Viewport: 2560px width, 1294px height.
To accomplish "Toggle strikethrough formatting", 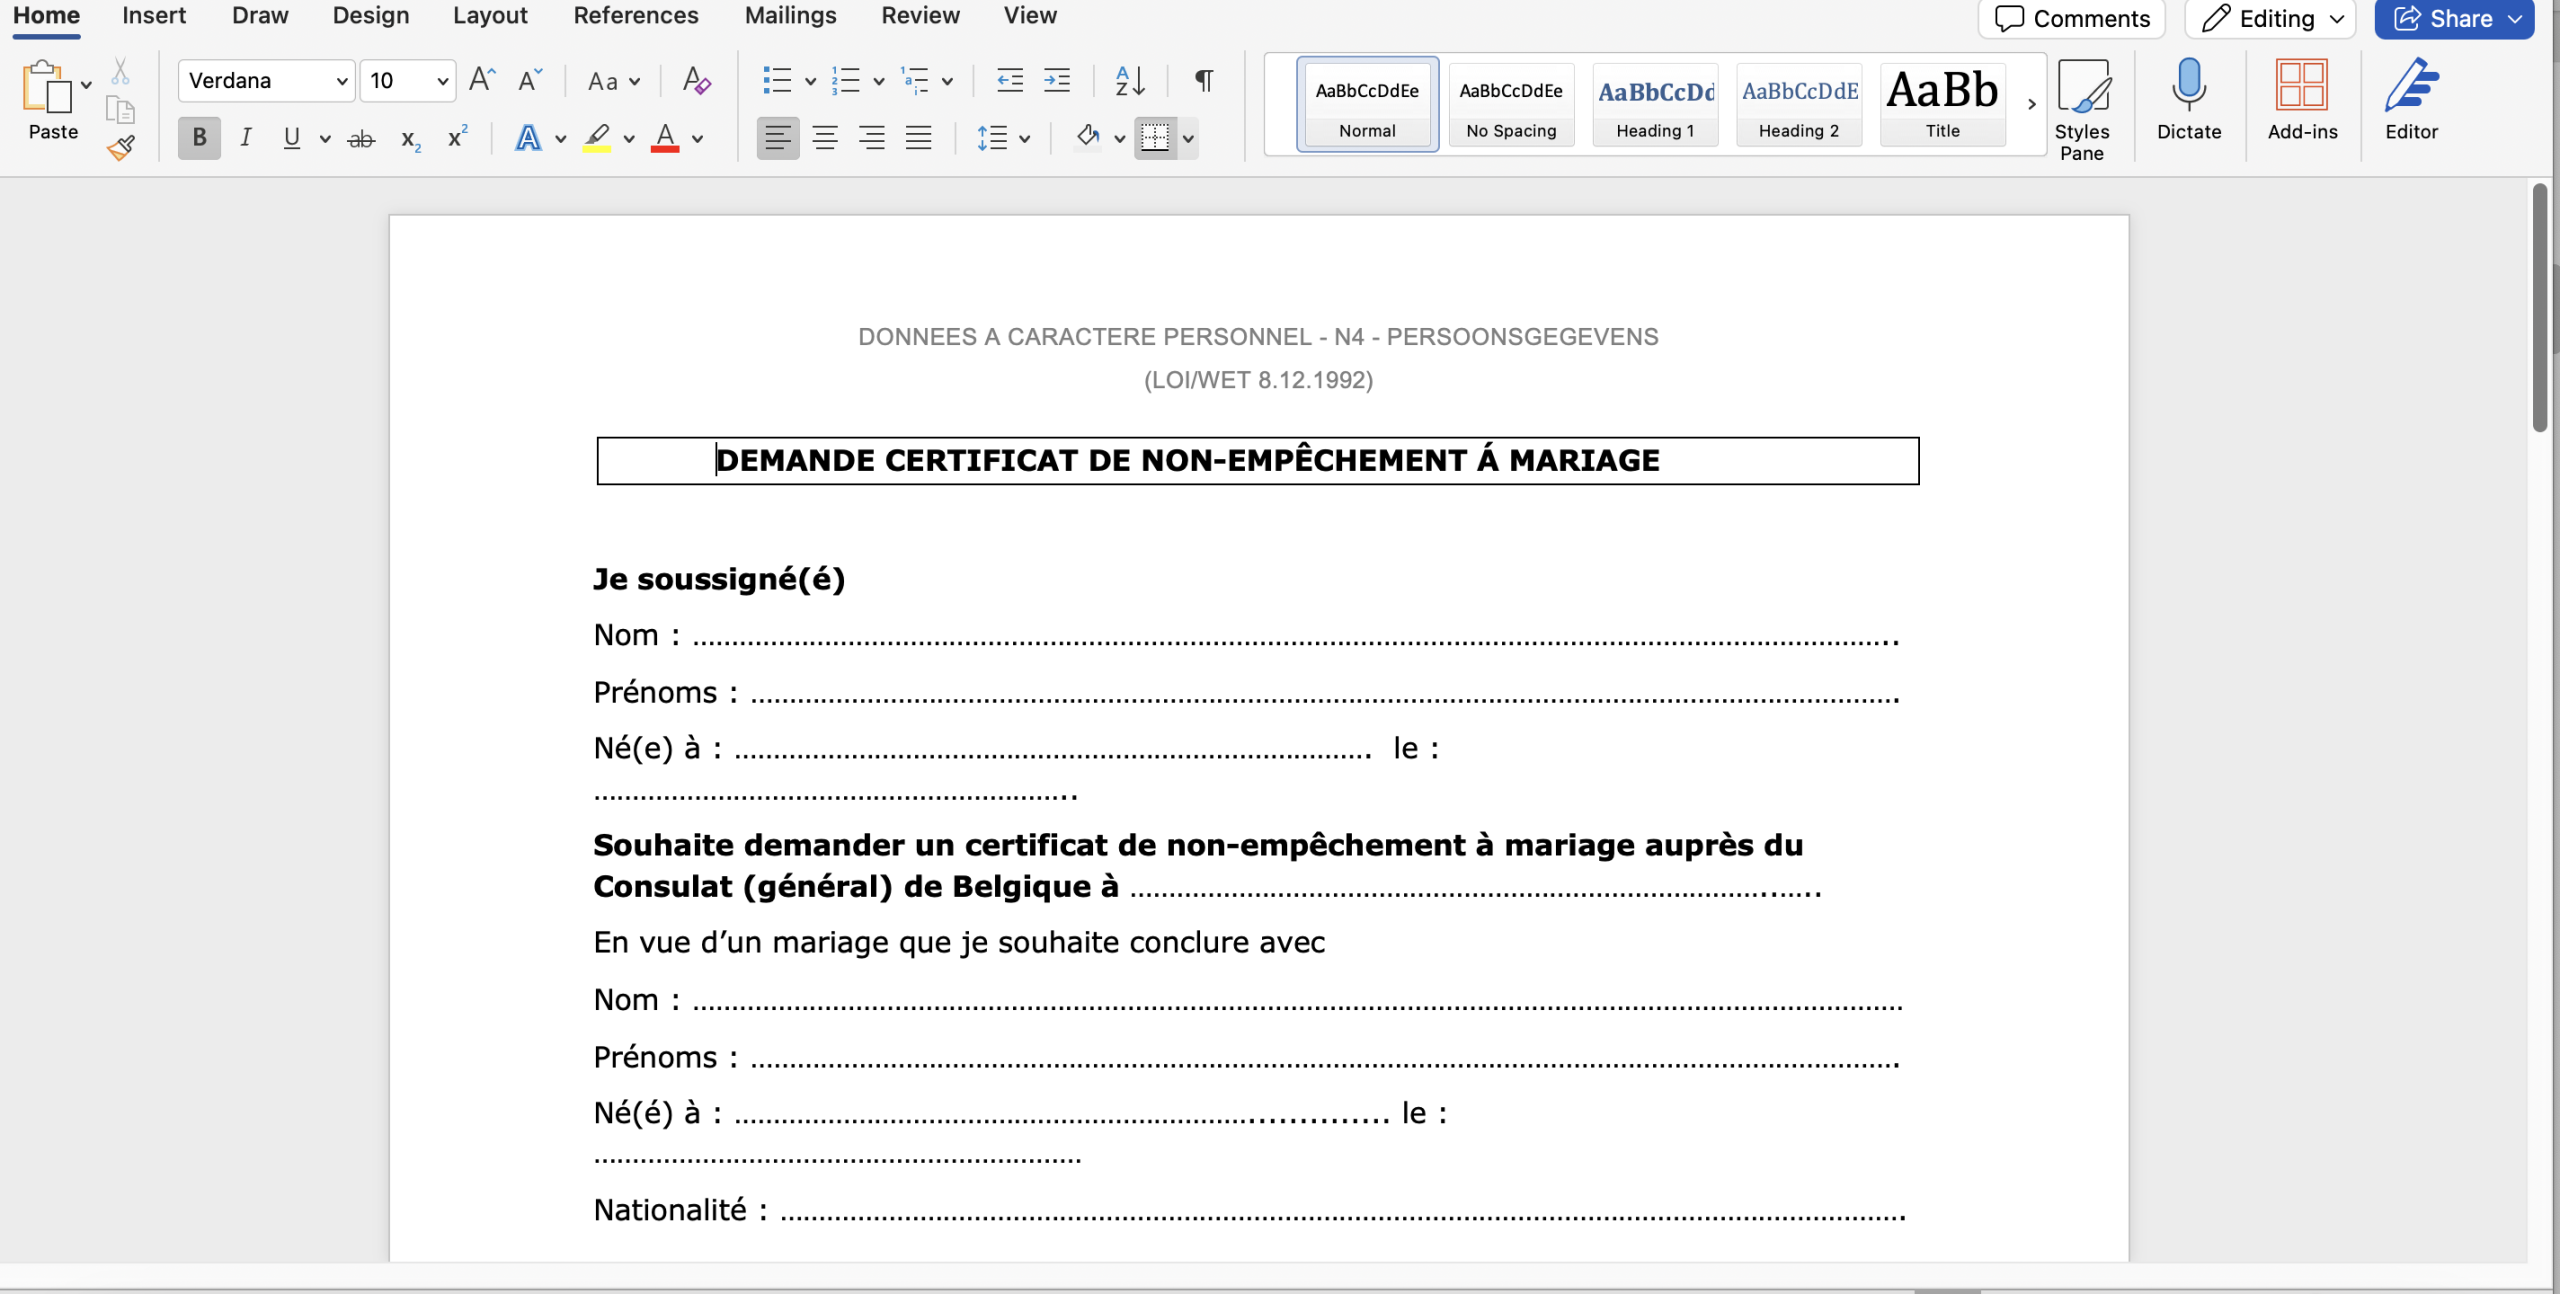I will (x=361, y=139).
